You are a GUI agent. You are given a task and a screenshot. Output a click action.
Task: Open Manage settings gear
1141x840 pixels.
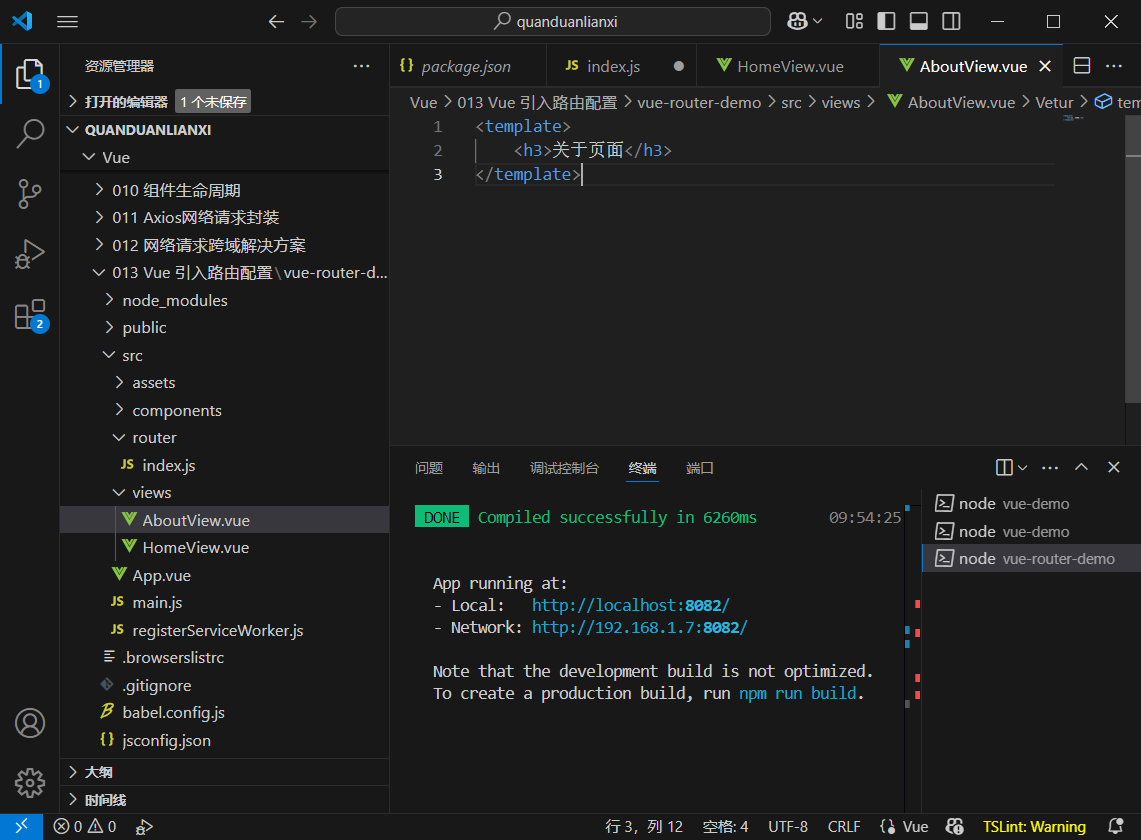coord(30,782)
